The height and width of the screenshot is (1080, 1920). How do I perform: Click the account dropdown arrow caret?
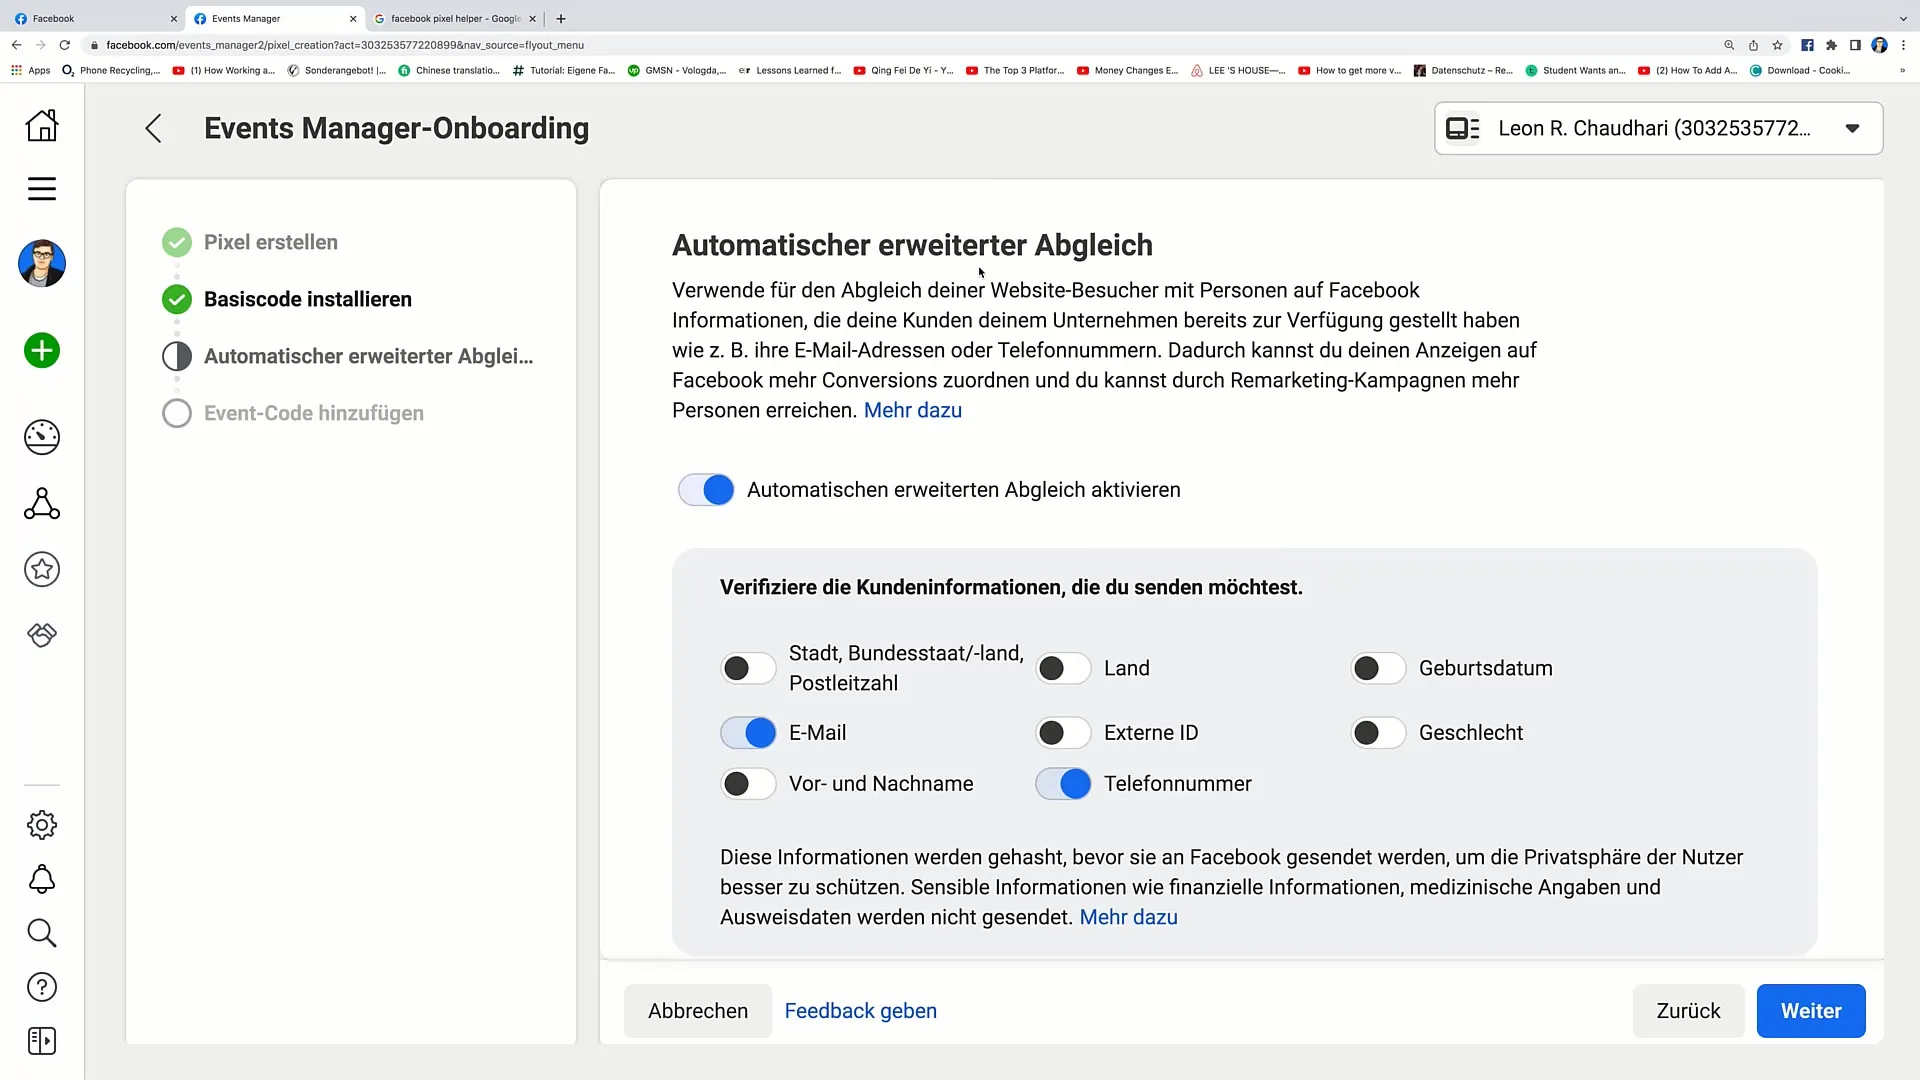(1852, 128)
